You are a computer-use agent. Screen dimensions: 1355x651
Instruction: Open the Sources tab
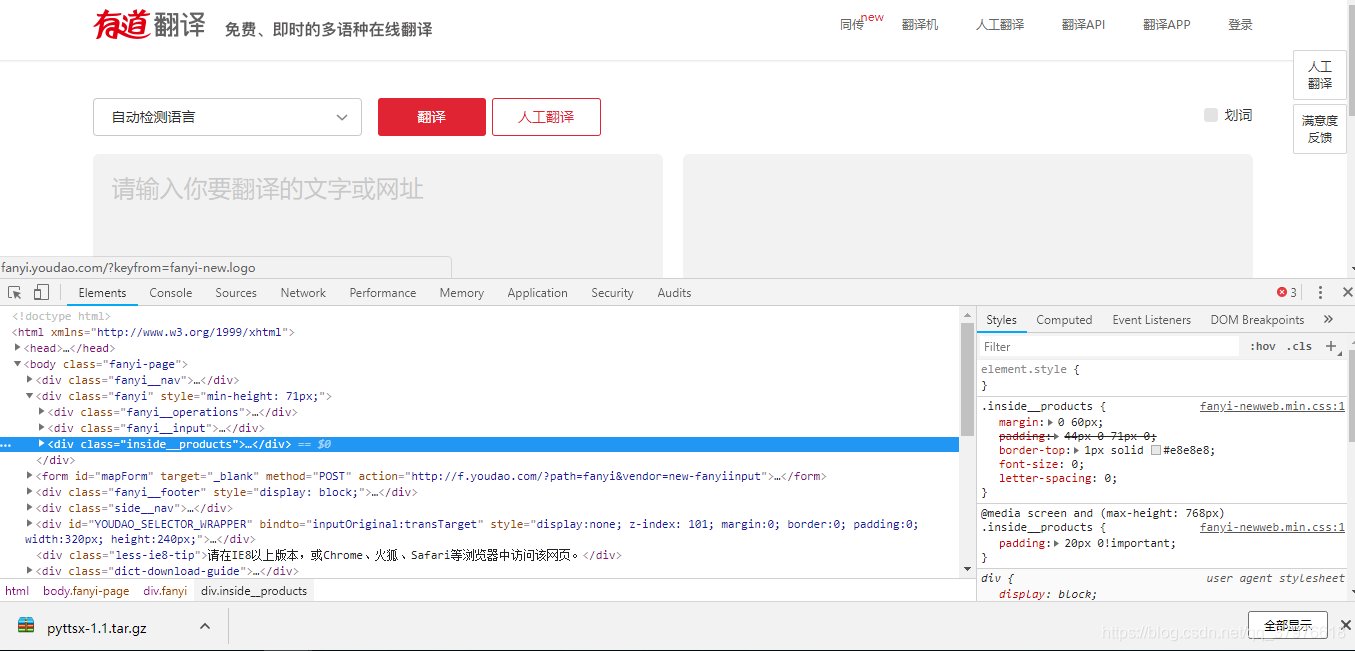(236, 293)
